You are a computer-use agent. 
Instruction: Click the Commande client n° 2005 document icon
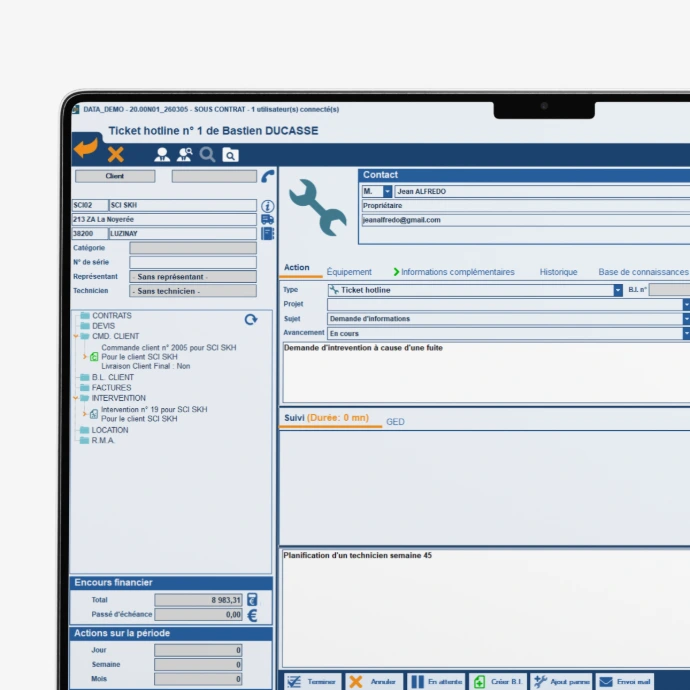pyautogui.click(x=94, y=357)
